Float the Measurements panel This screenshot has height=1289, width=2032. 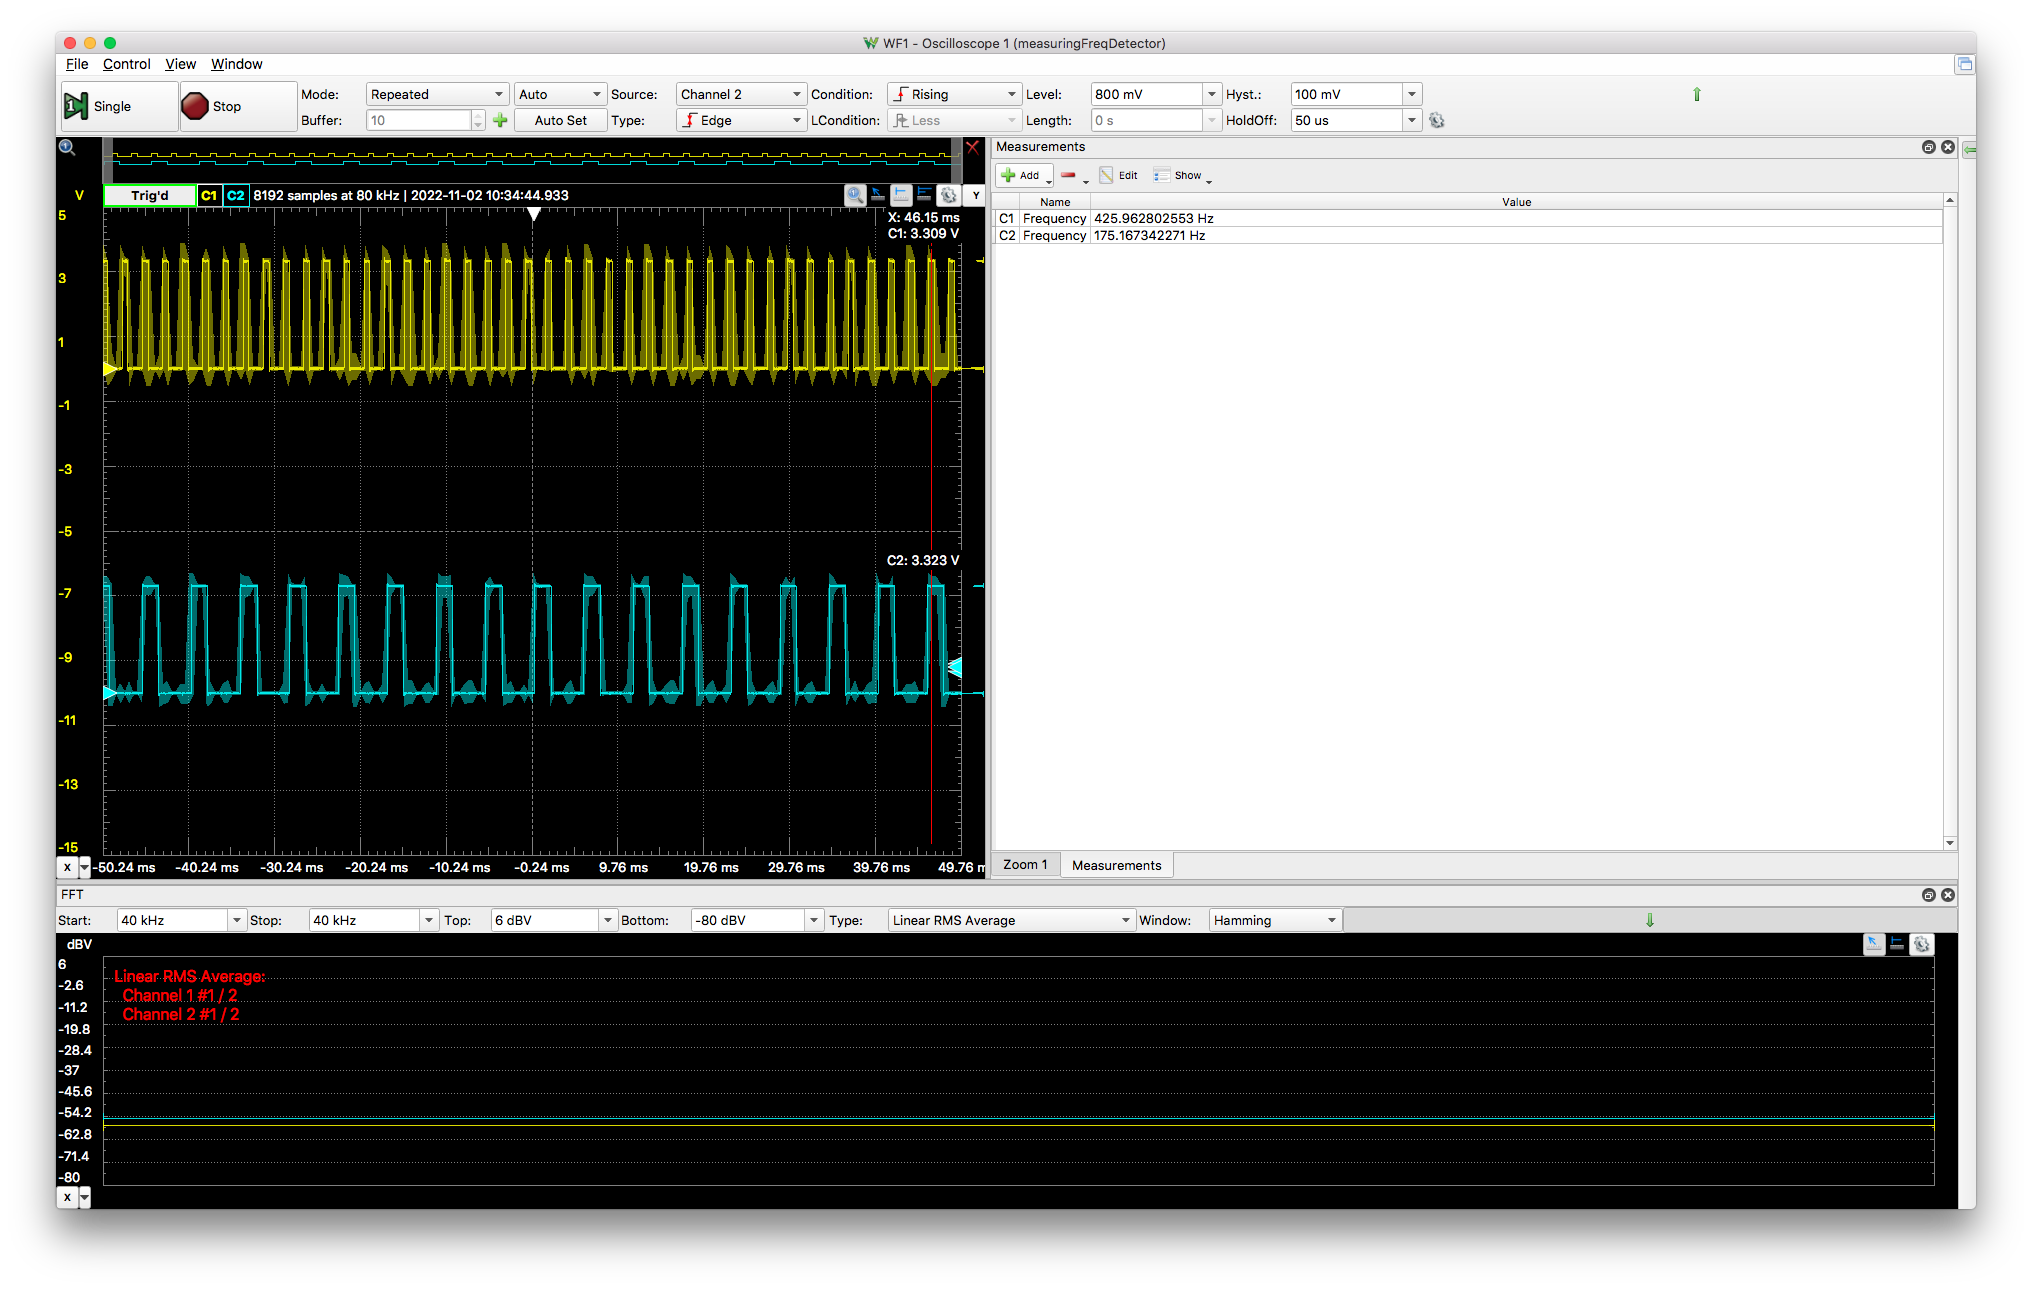point(1928,147)
